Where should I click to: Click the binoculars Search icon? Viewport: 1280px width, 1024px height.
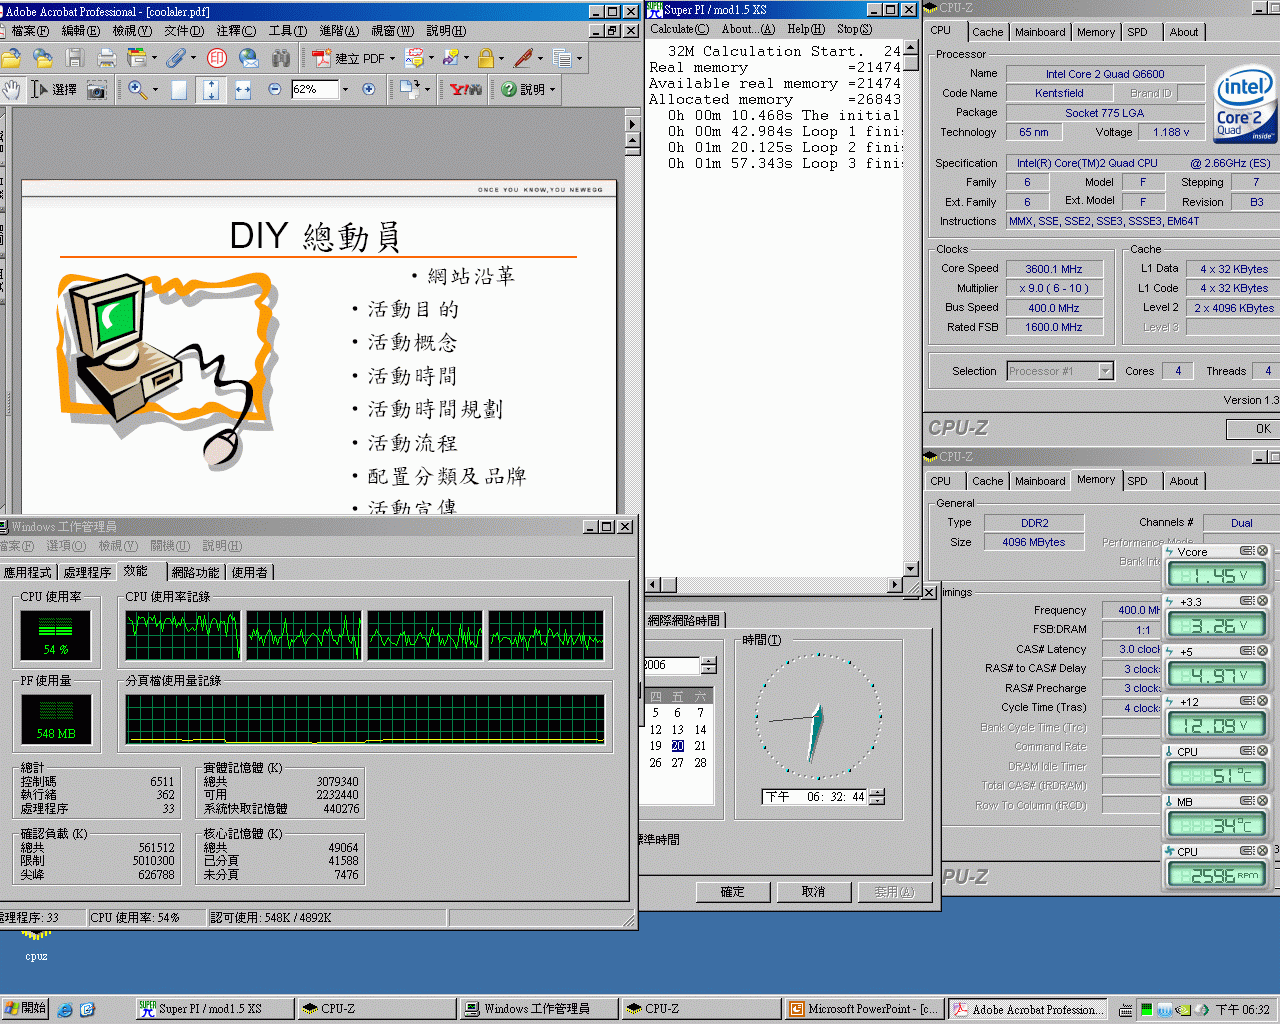(281, 58)
